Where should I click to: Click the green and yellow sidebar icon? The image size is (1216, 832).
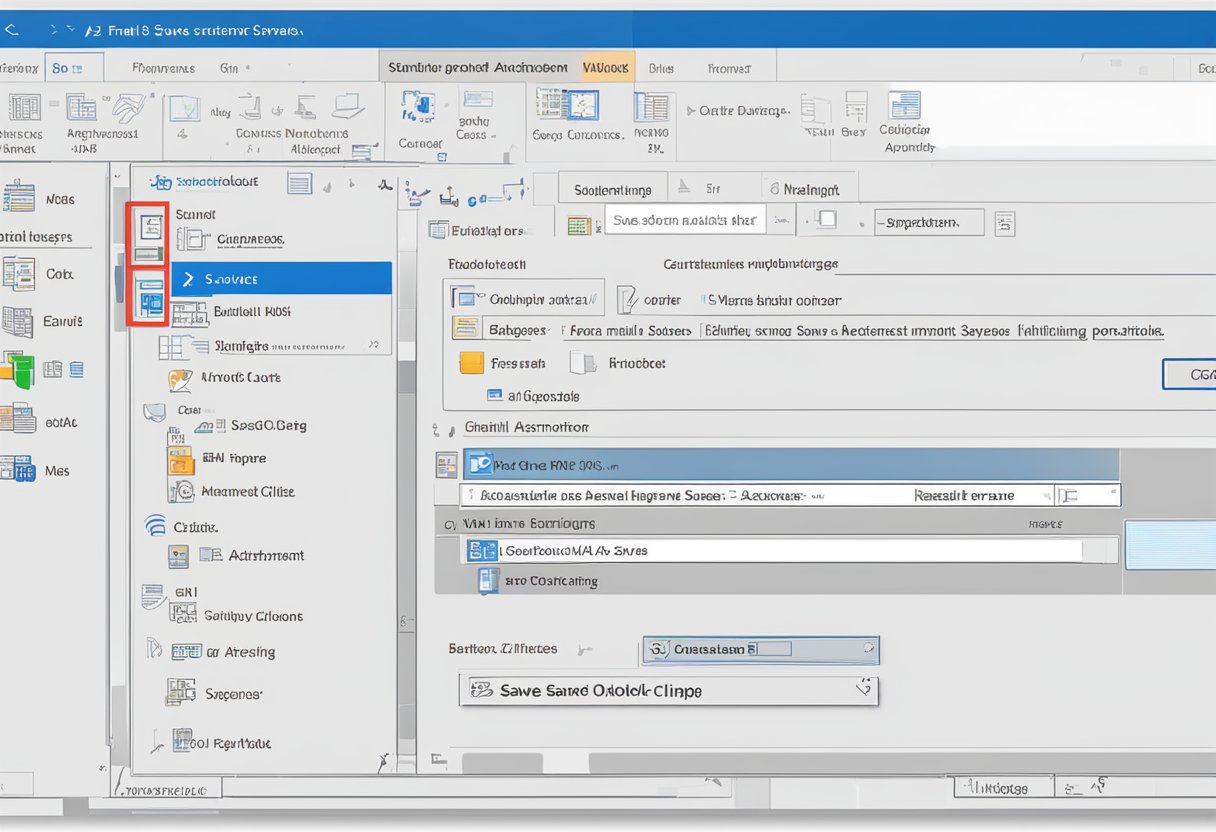pos(17,371)
